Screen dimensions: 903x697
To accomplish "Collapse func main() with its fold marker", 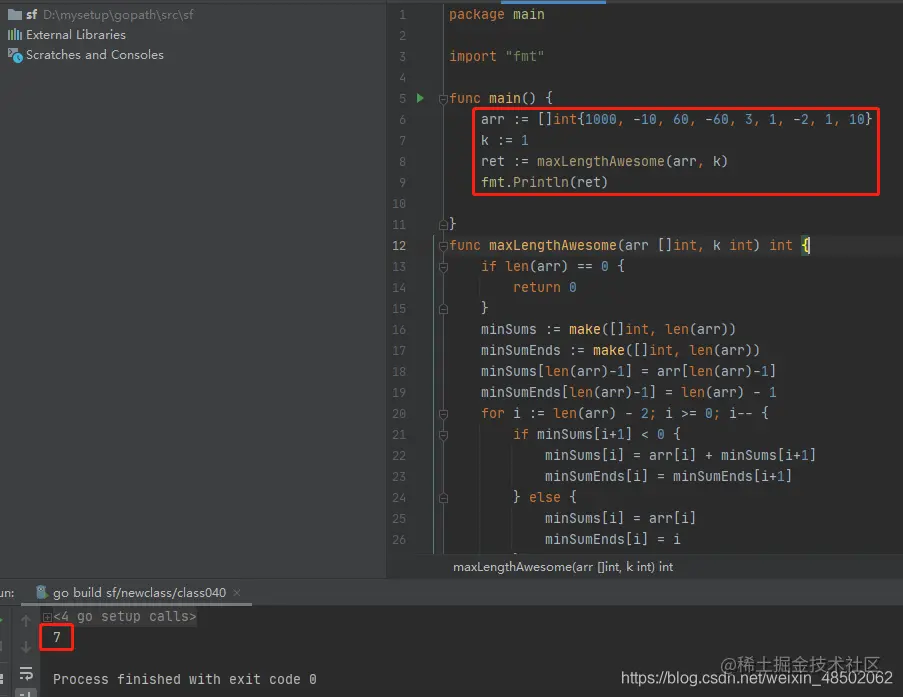I will tap(443, 99).
